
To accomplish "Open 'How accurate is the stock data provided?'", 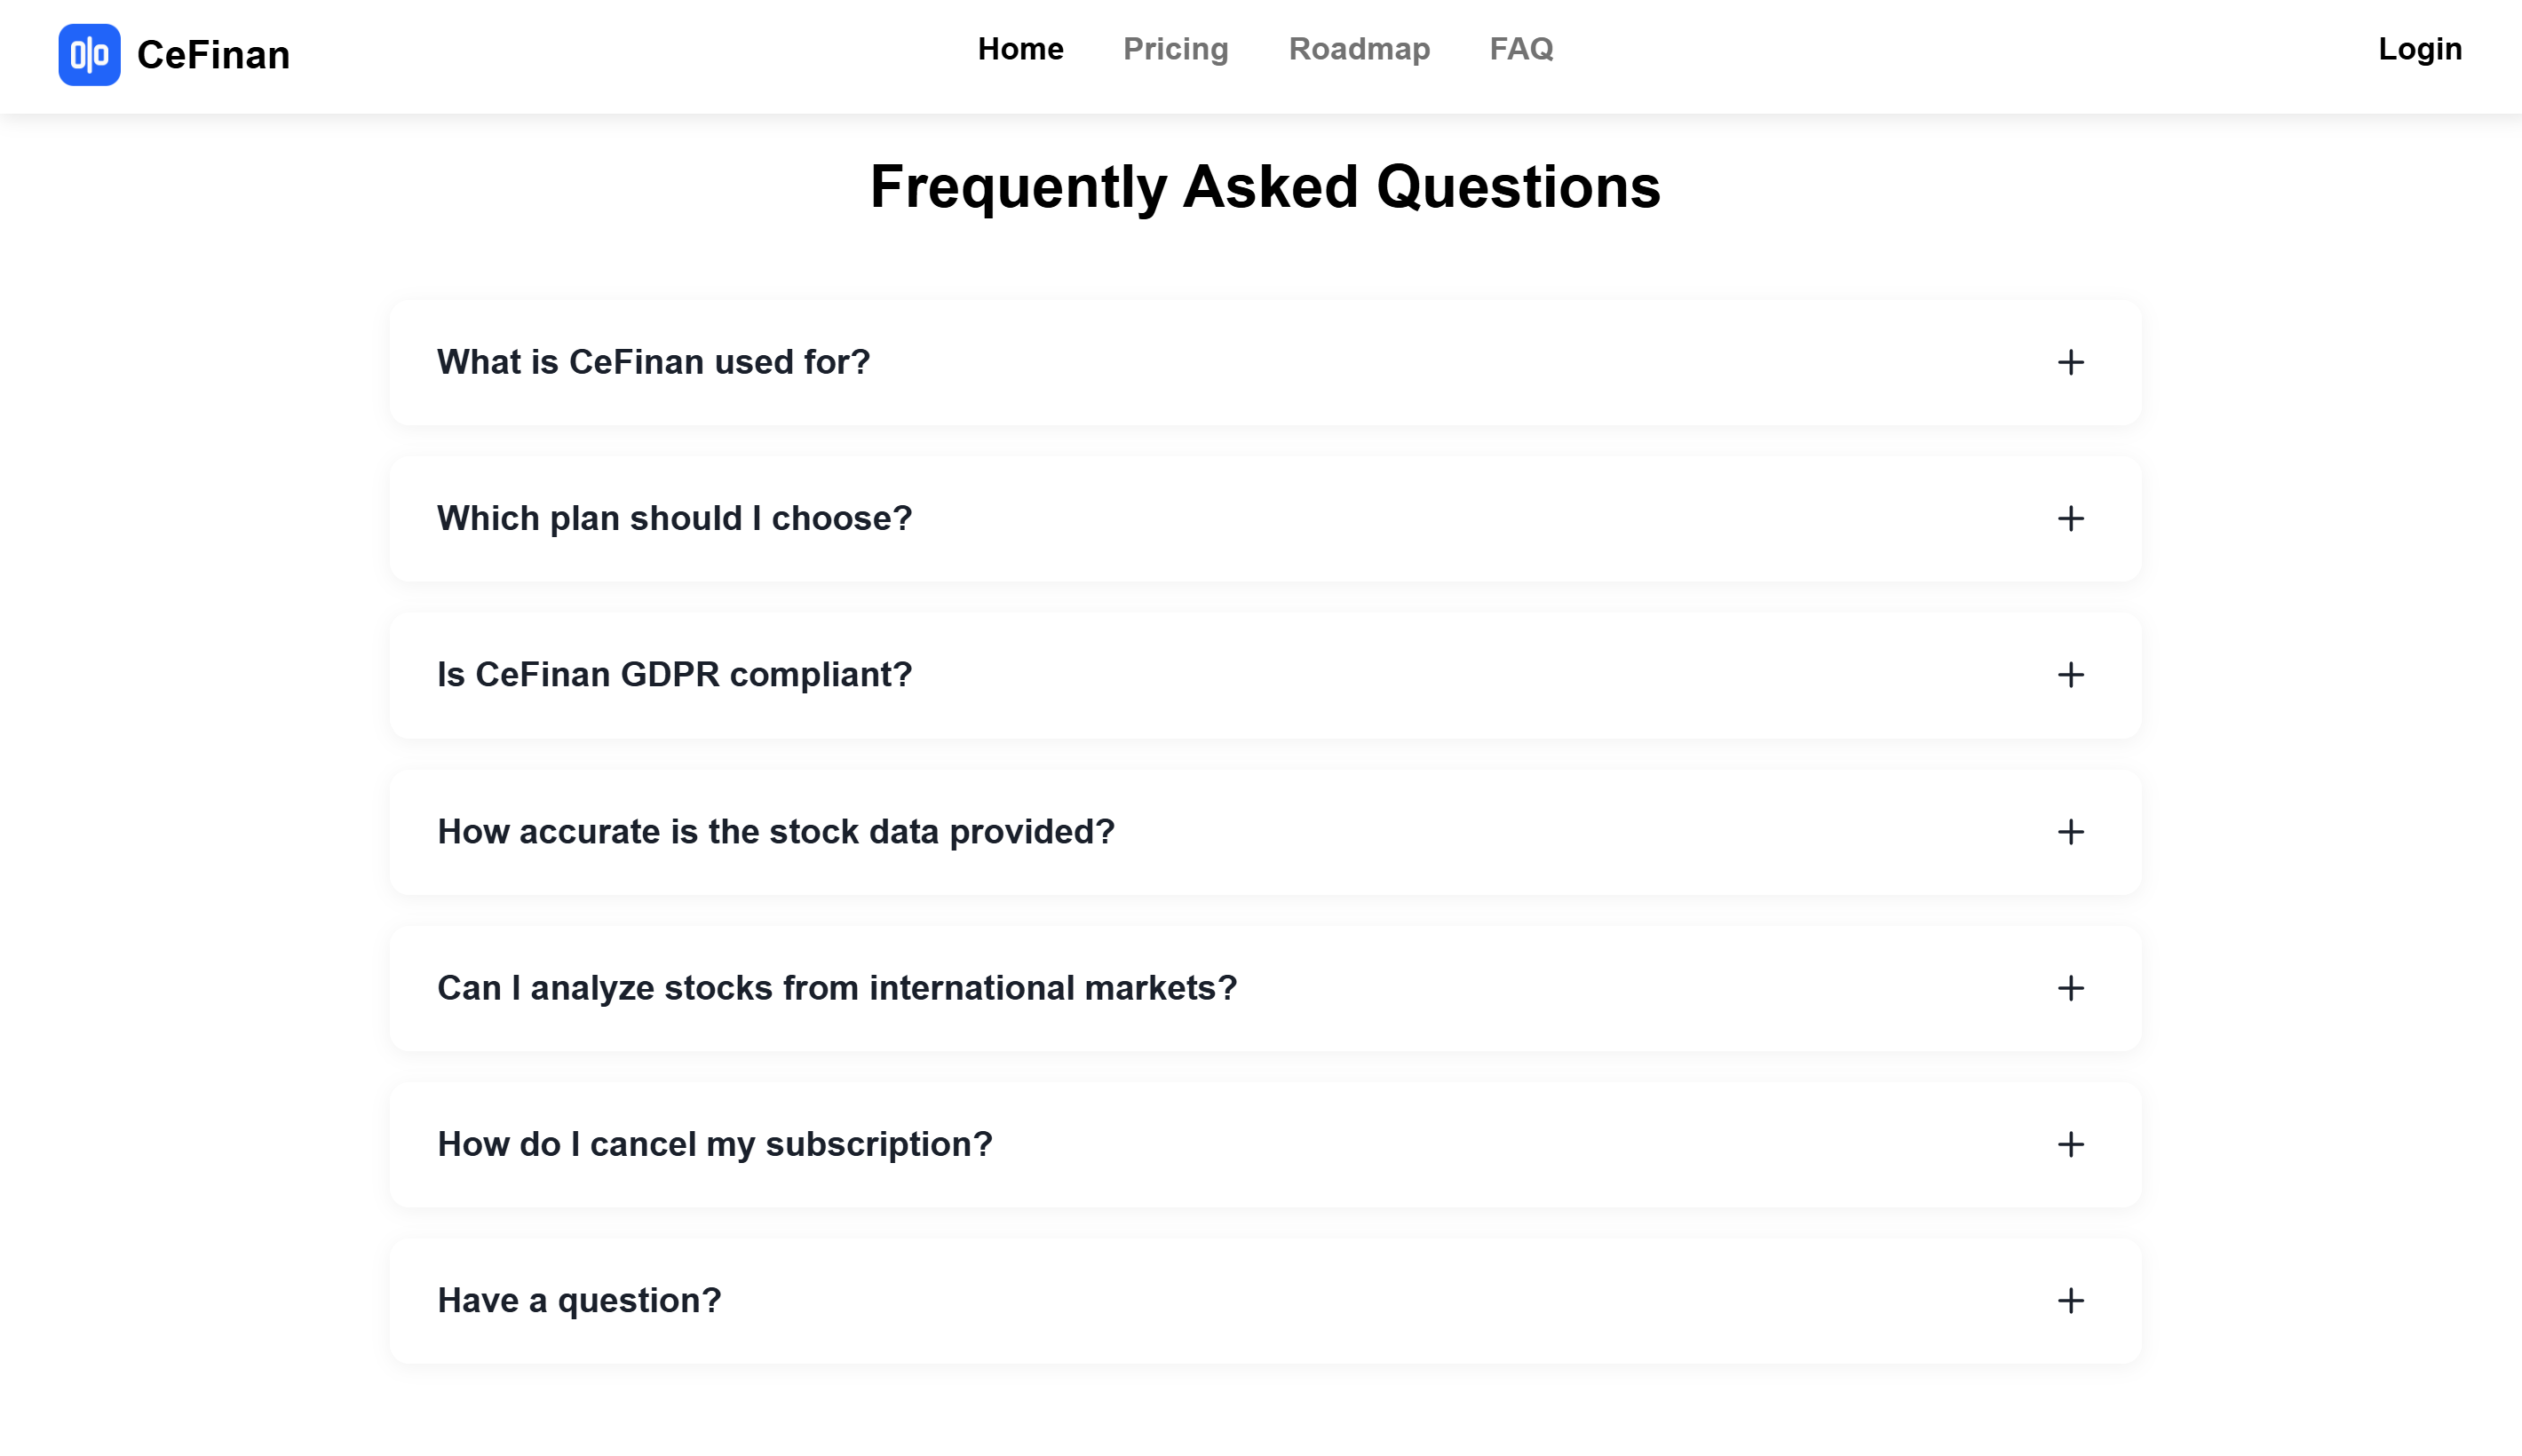I will click(x=1265, y=832).
